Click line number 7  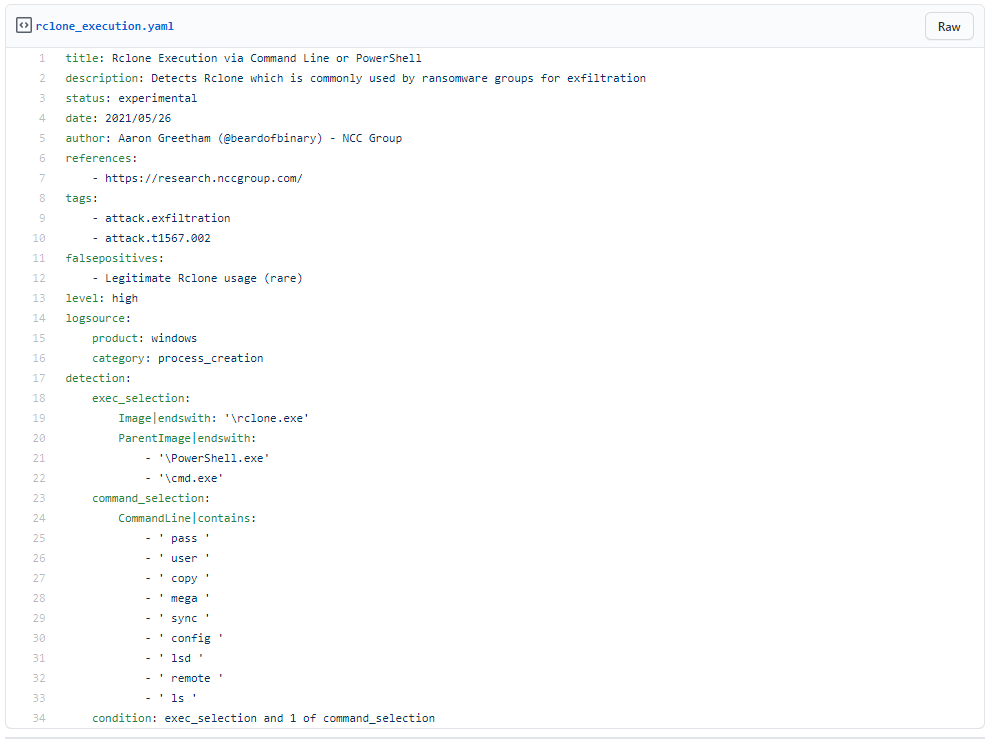pyautogui.click(x=42, y=178)
